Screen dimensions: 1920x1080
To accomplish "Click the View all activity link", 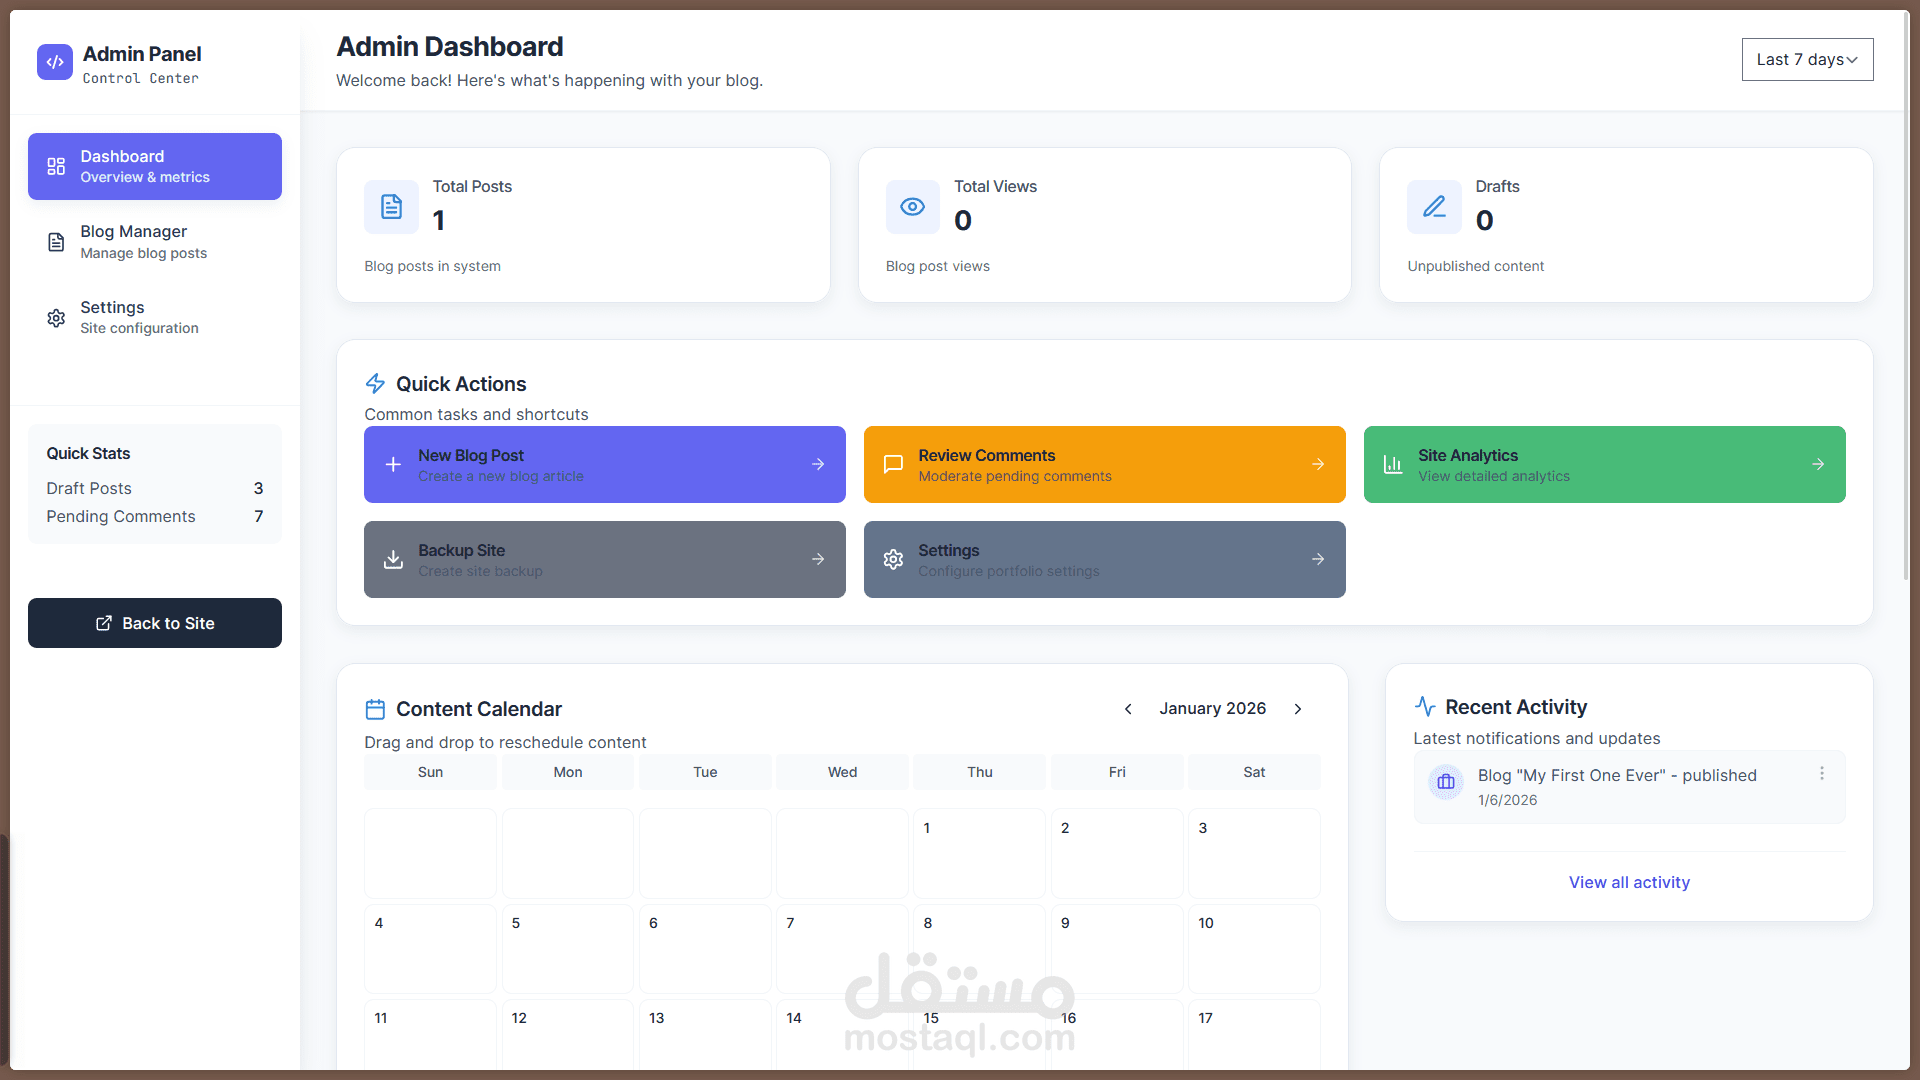I will click(x=1629, y=882).
